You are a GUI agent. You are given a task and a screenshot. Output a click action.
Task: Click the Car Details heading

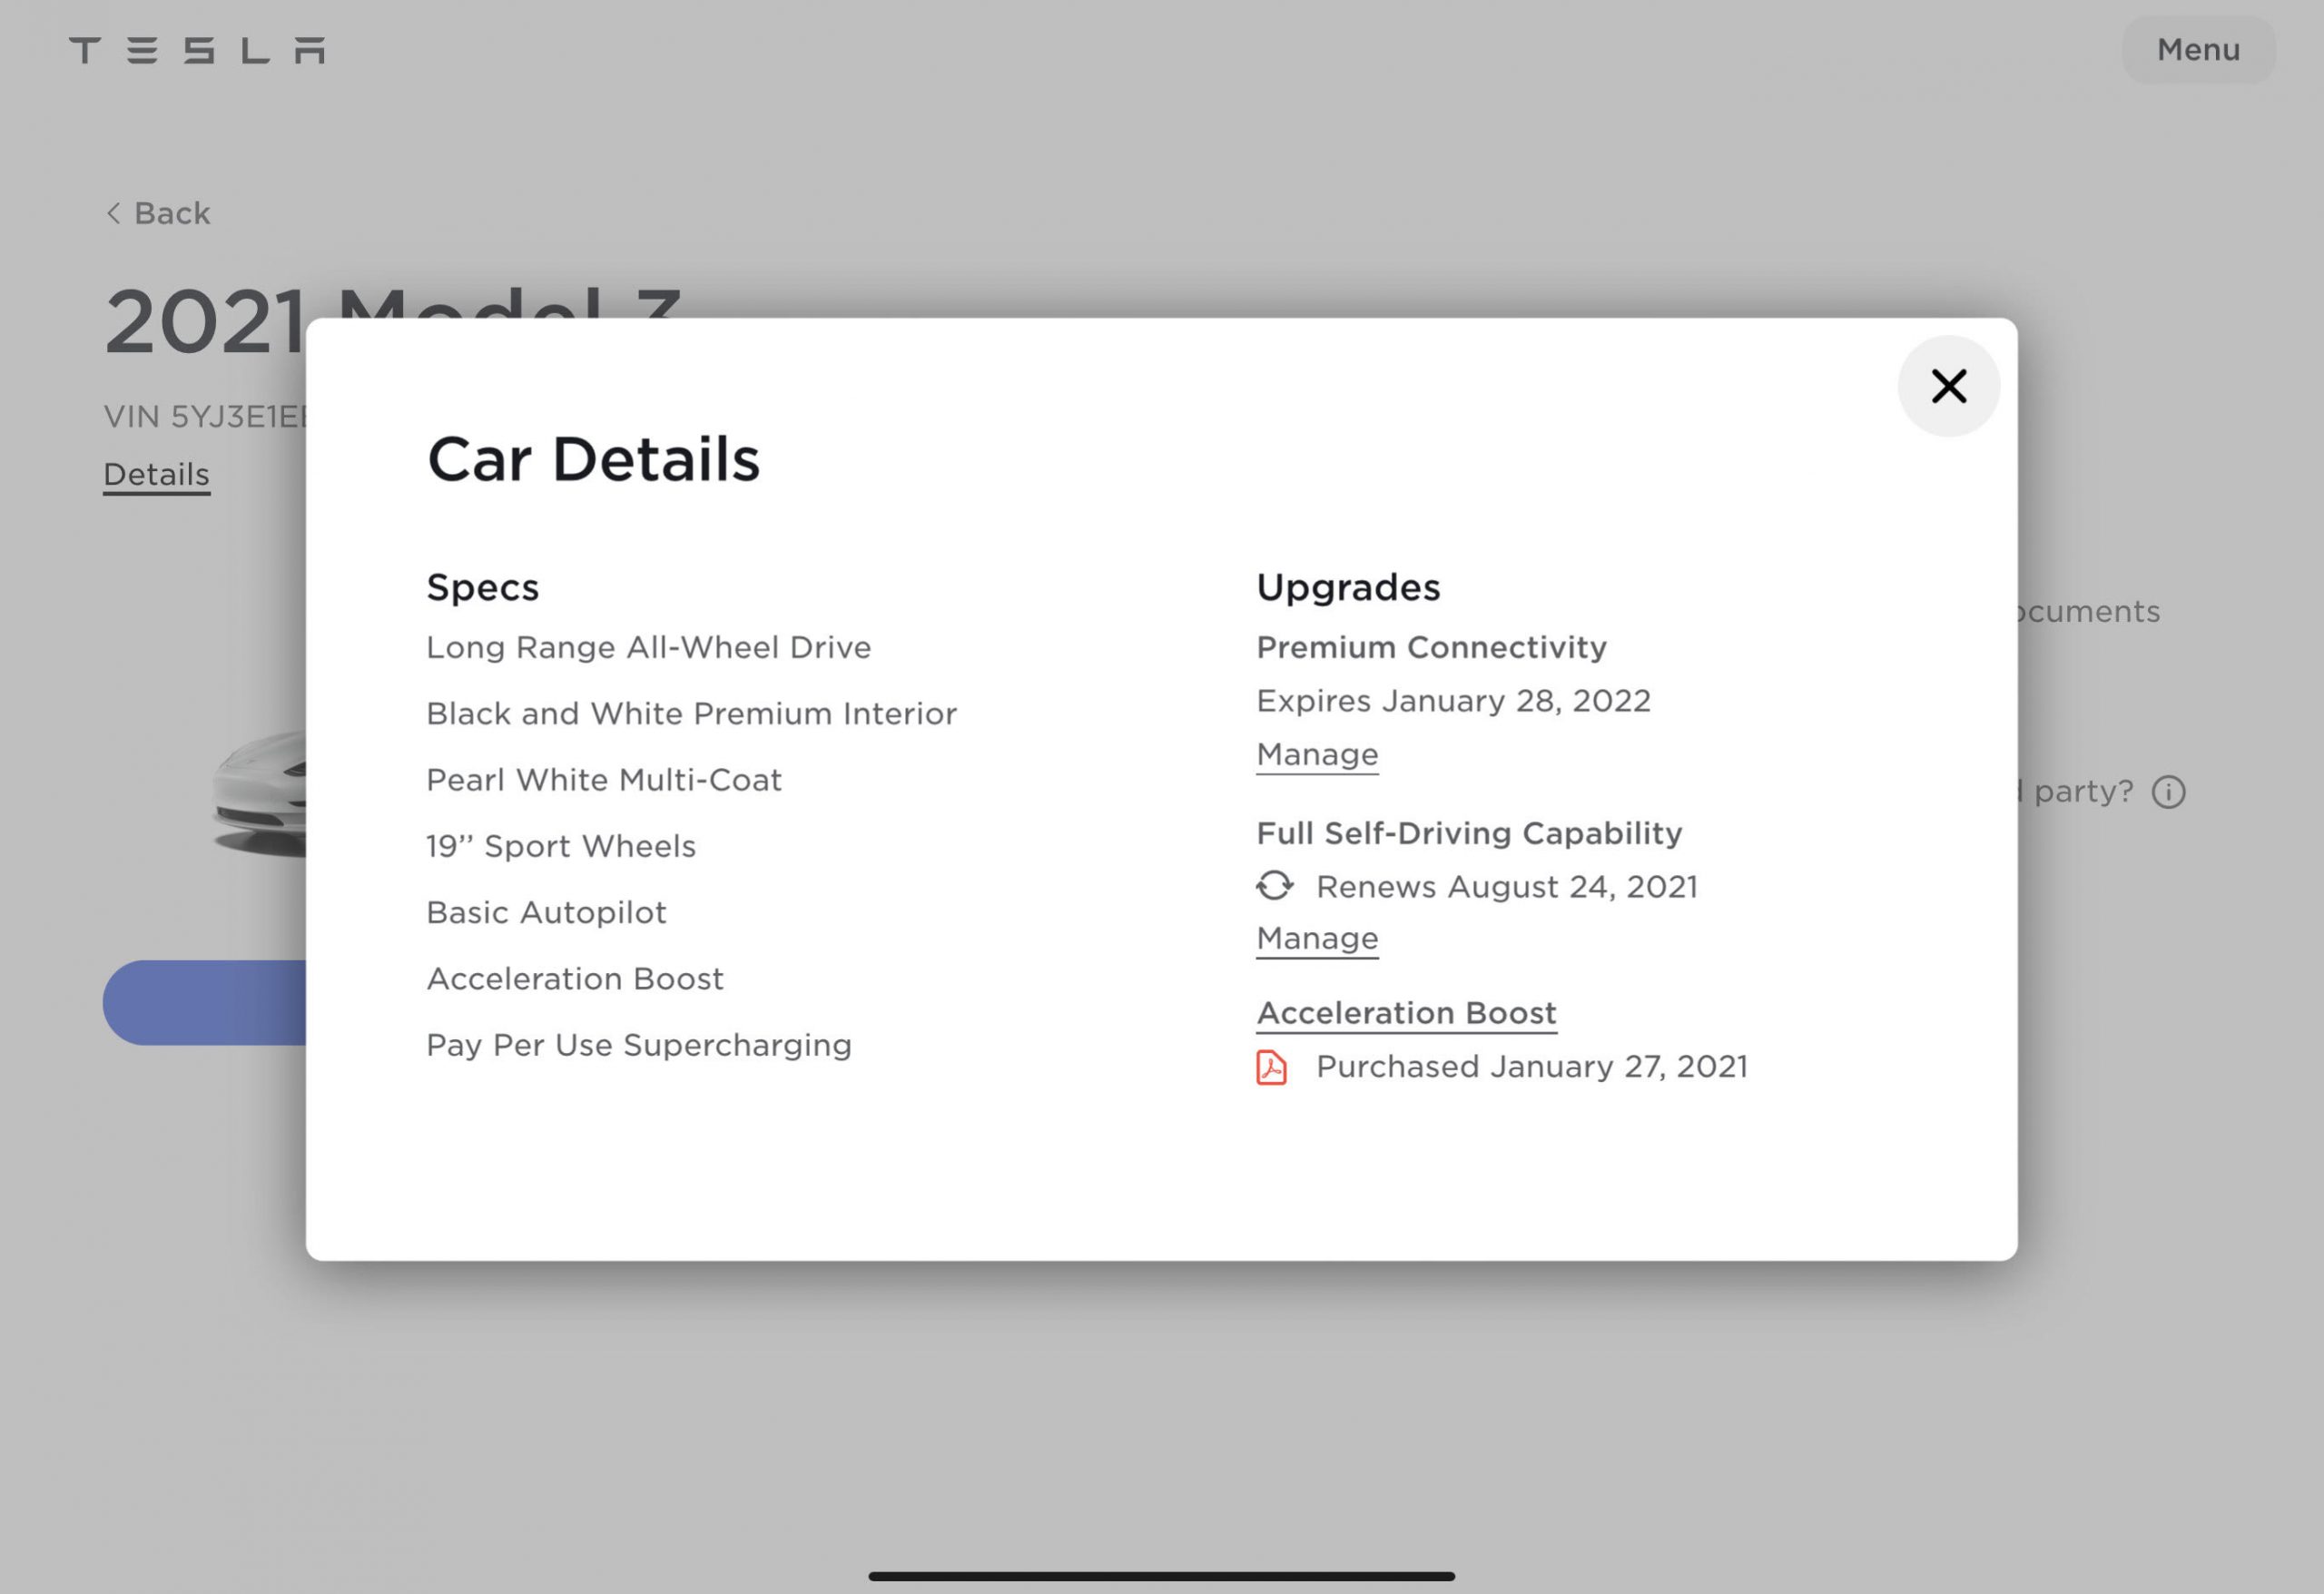[593, 459]
